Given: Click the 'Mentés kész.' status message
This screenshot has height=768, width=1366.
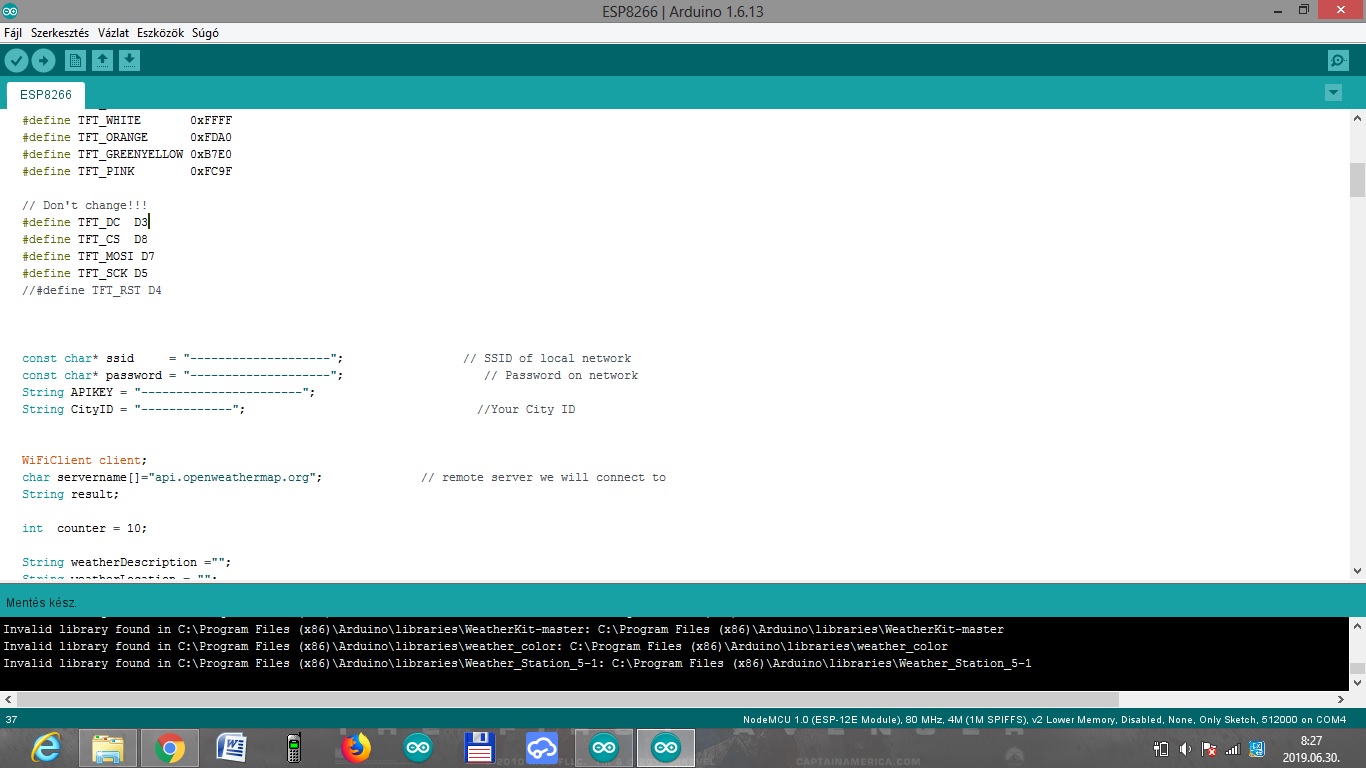Looking at the screenshot, I should coord(41,603).
